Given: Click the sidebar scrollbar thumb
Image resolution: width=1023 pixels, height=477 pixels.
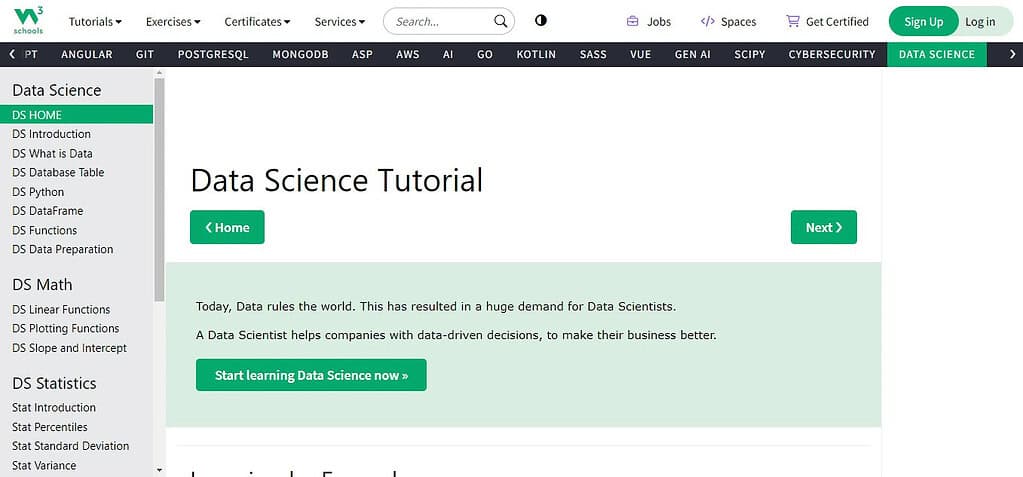Looking at the screenshot, I should (x=159, y=189).
